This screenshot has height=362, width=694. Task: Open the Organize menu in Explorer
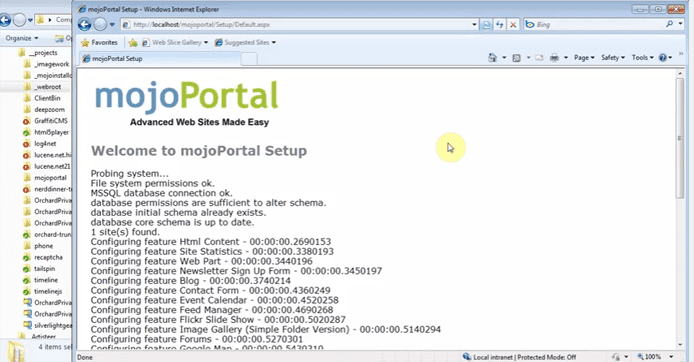[x=22, y=38]
